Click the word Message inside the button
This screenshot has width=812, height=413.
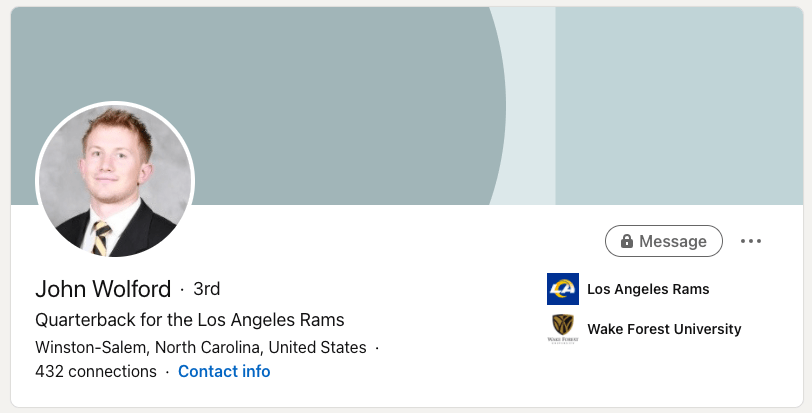pos(673,241)
